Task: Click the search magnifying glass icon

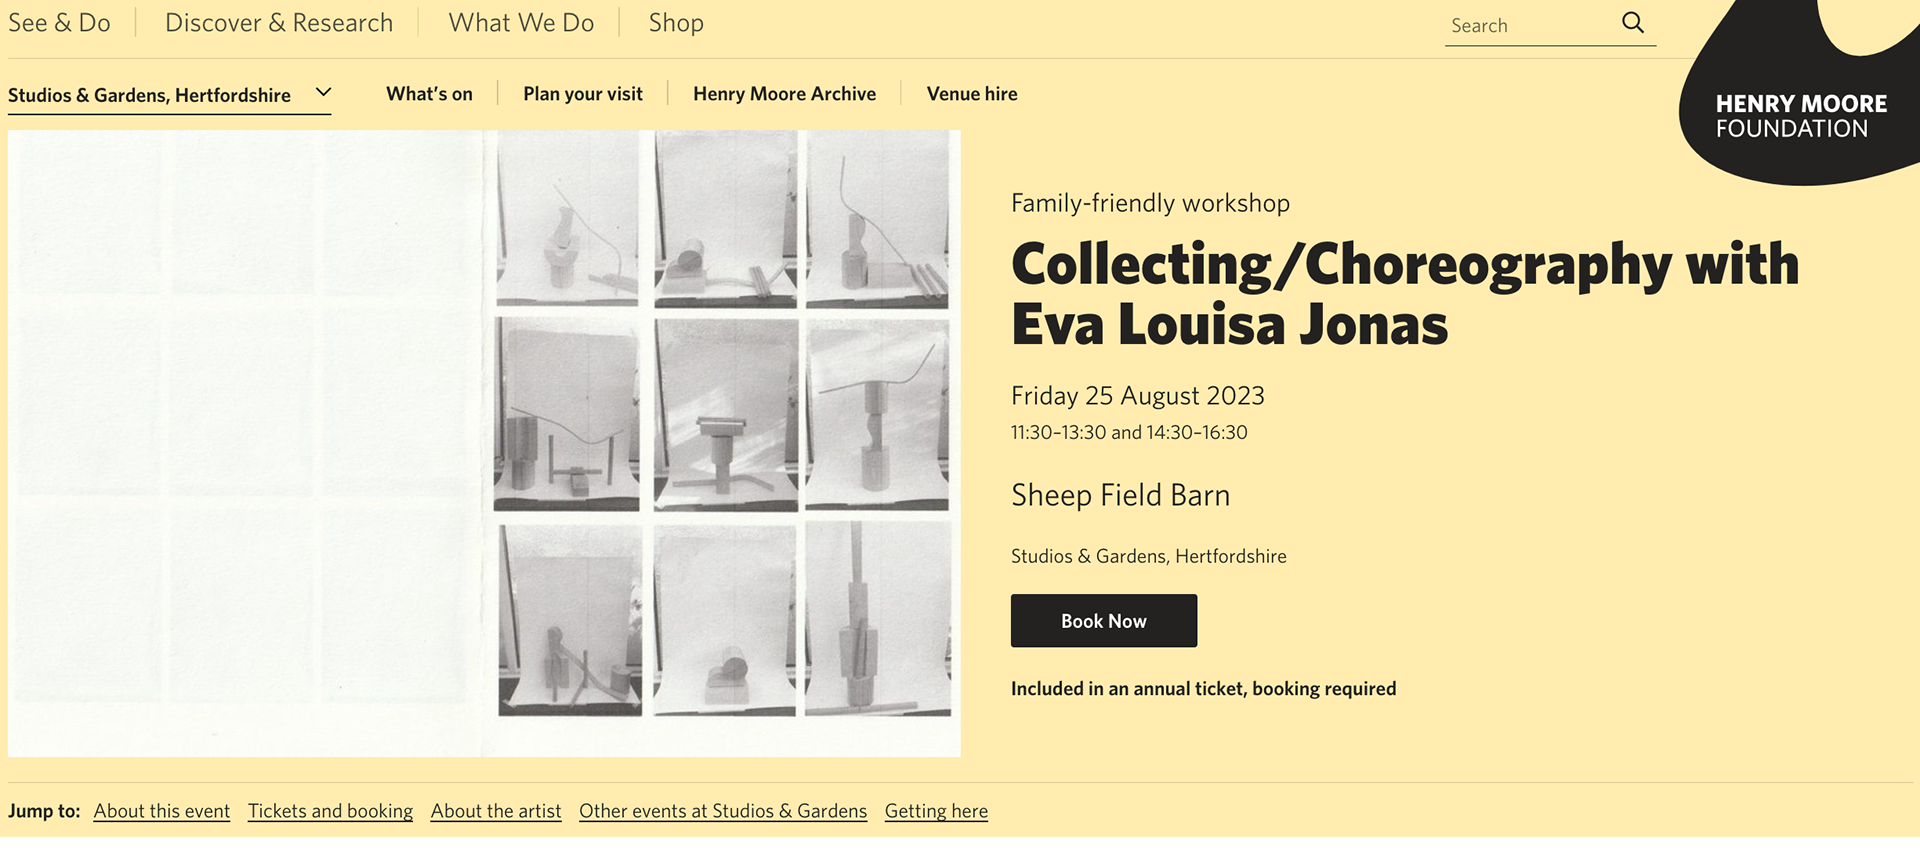Action: pos(1632,23)
